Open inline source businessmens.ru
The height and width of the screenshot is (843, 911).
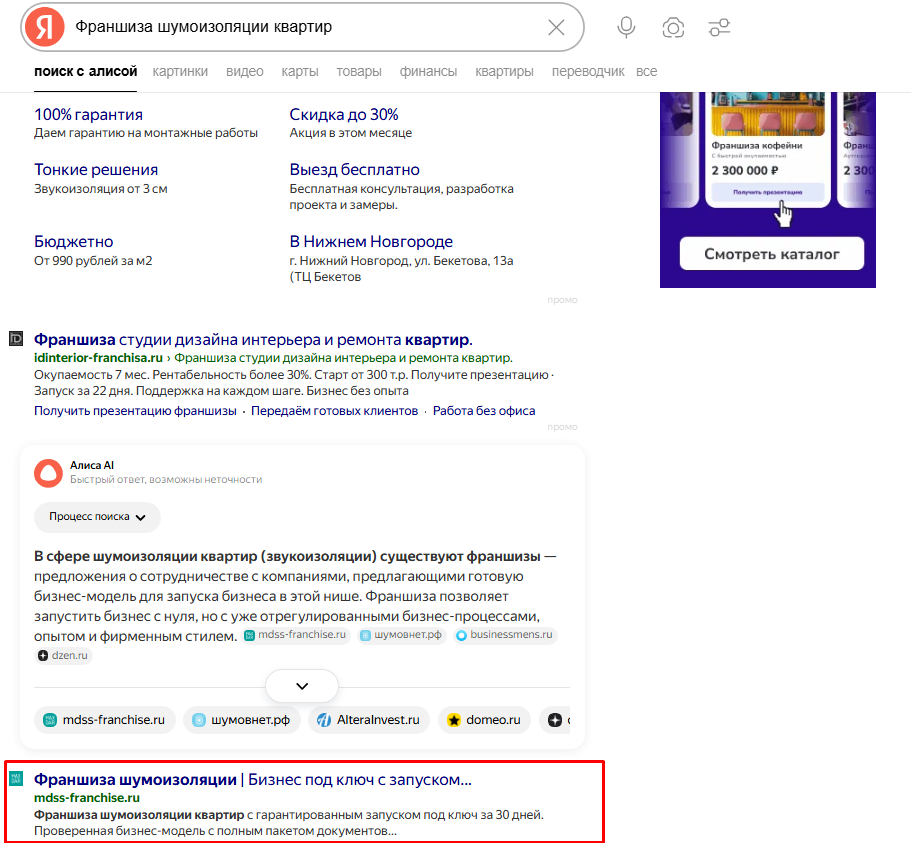point(505,635)
